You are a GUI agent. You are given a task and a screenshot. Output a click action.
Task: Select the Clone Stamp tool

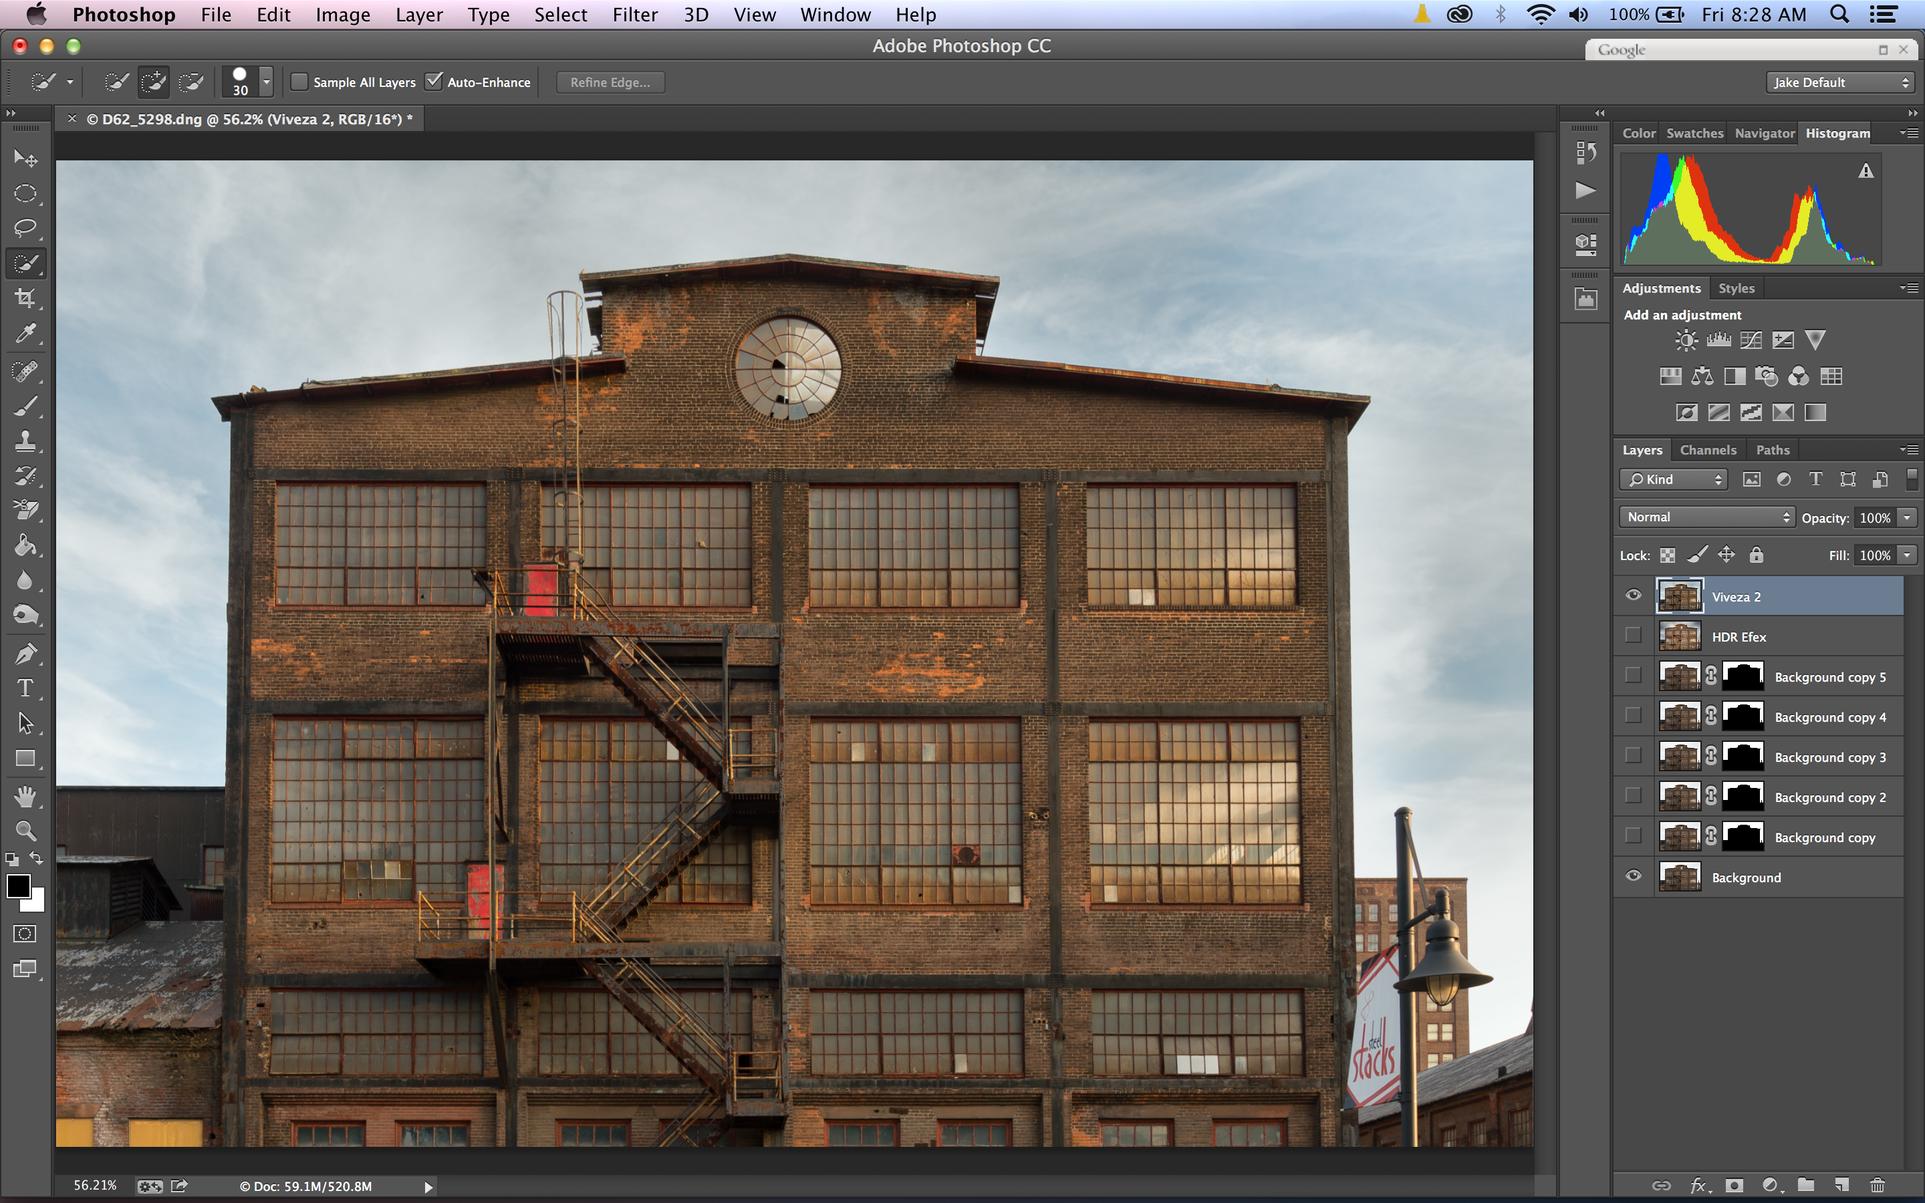tap(25, 441)
